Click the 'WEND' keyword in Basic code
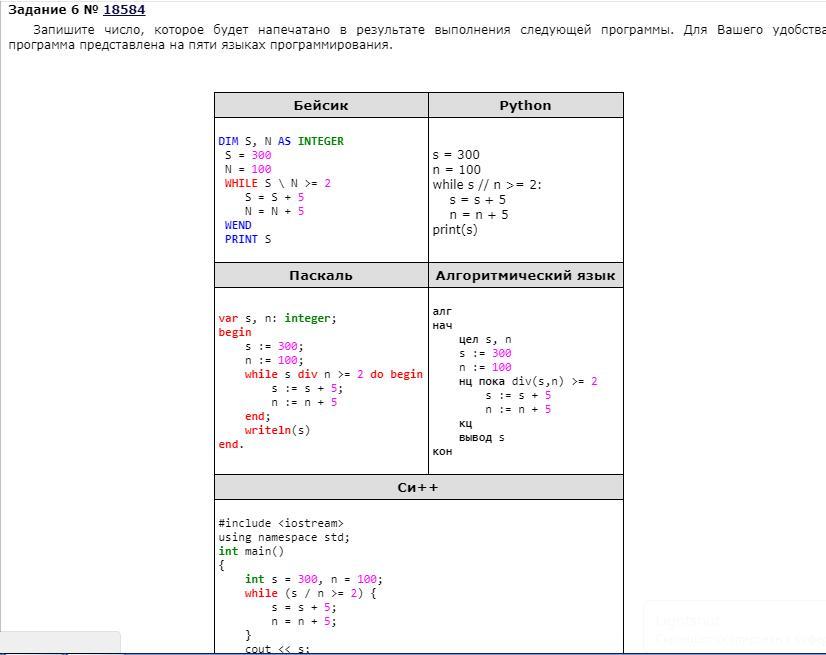The image size is (826, 655). [238, 226]
